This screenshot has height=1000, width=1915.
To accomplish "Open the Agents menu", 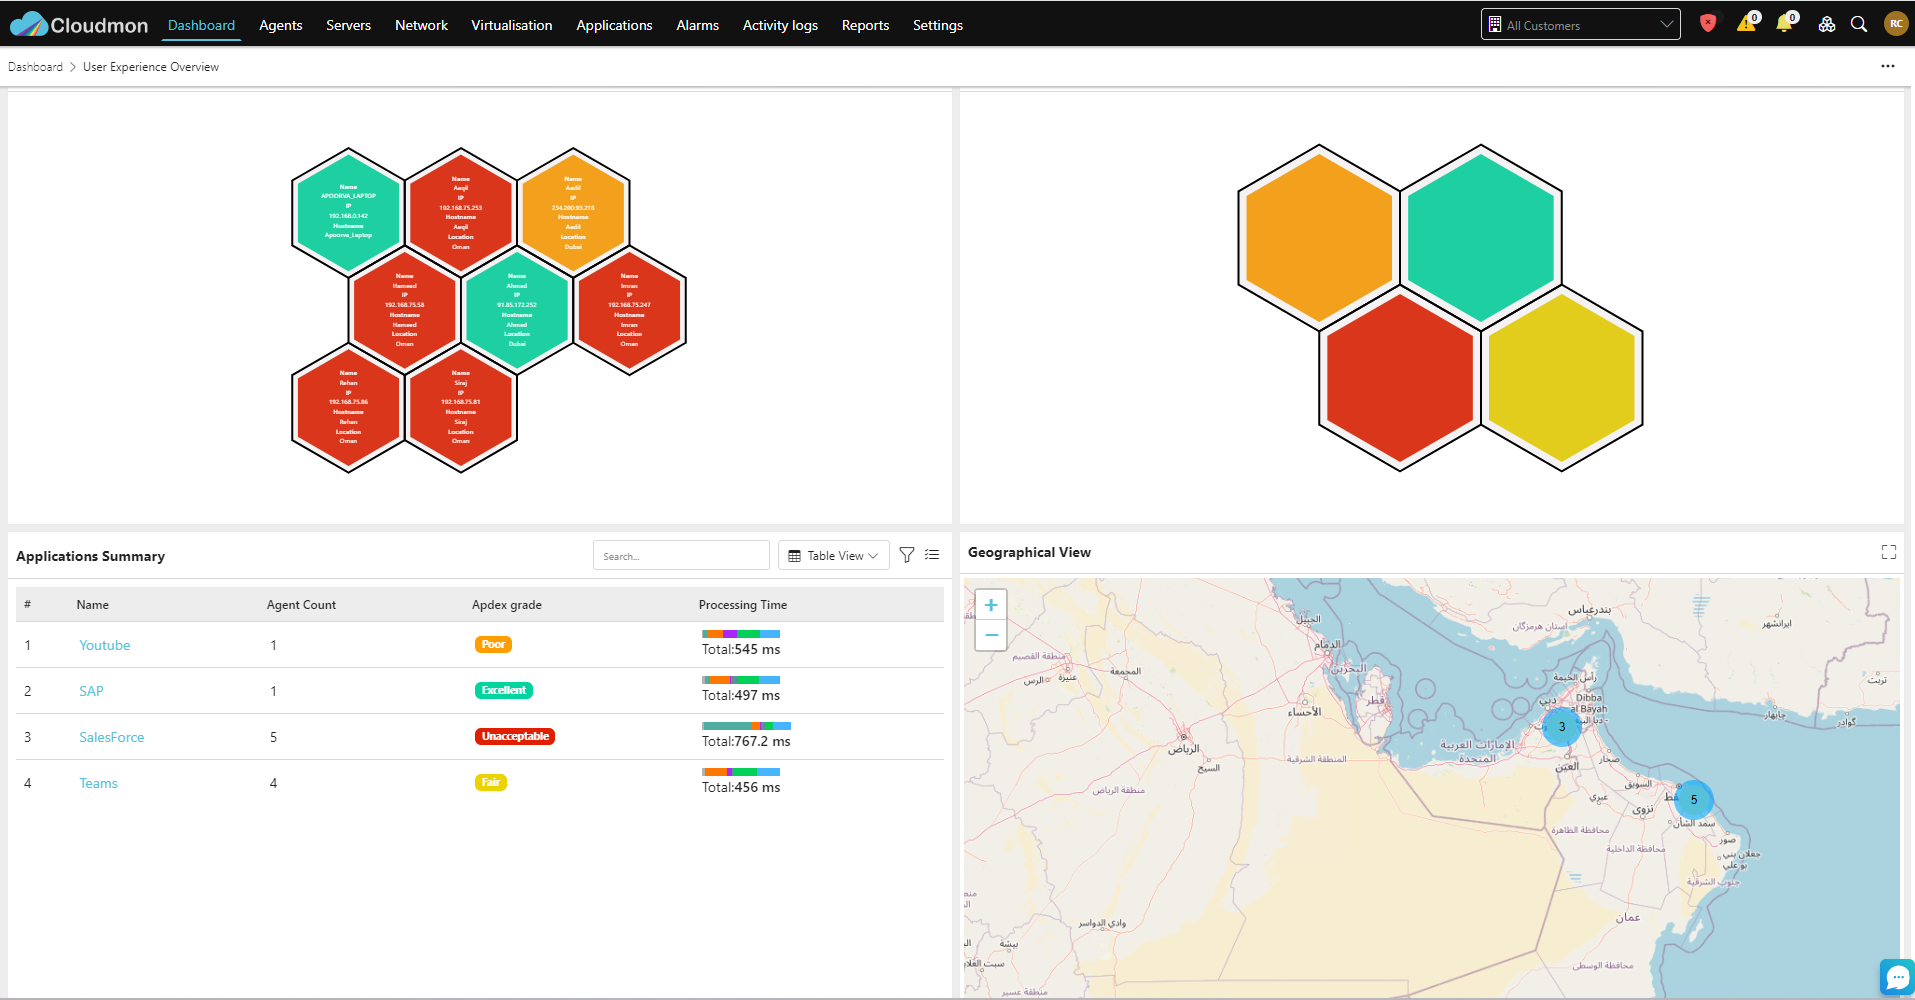I will 280,25.
